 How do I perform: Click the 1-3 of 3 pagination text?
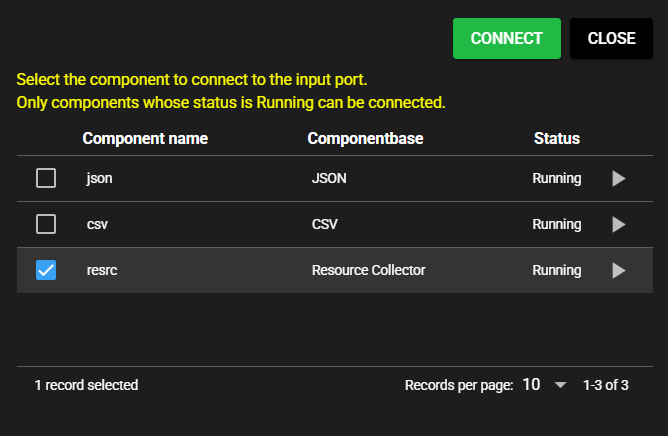pos(604,385)
